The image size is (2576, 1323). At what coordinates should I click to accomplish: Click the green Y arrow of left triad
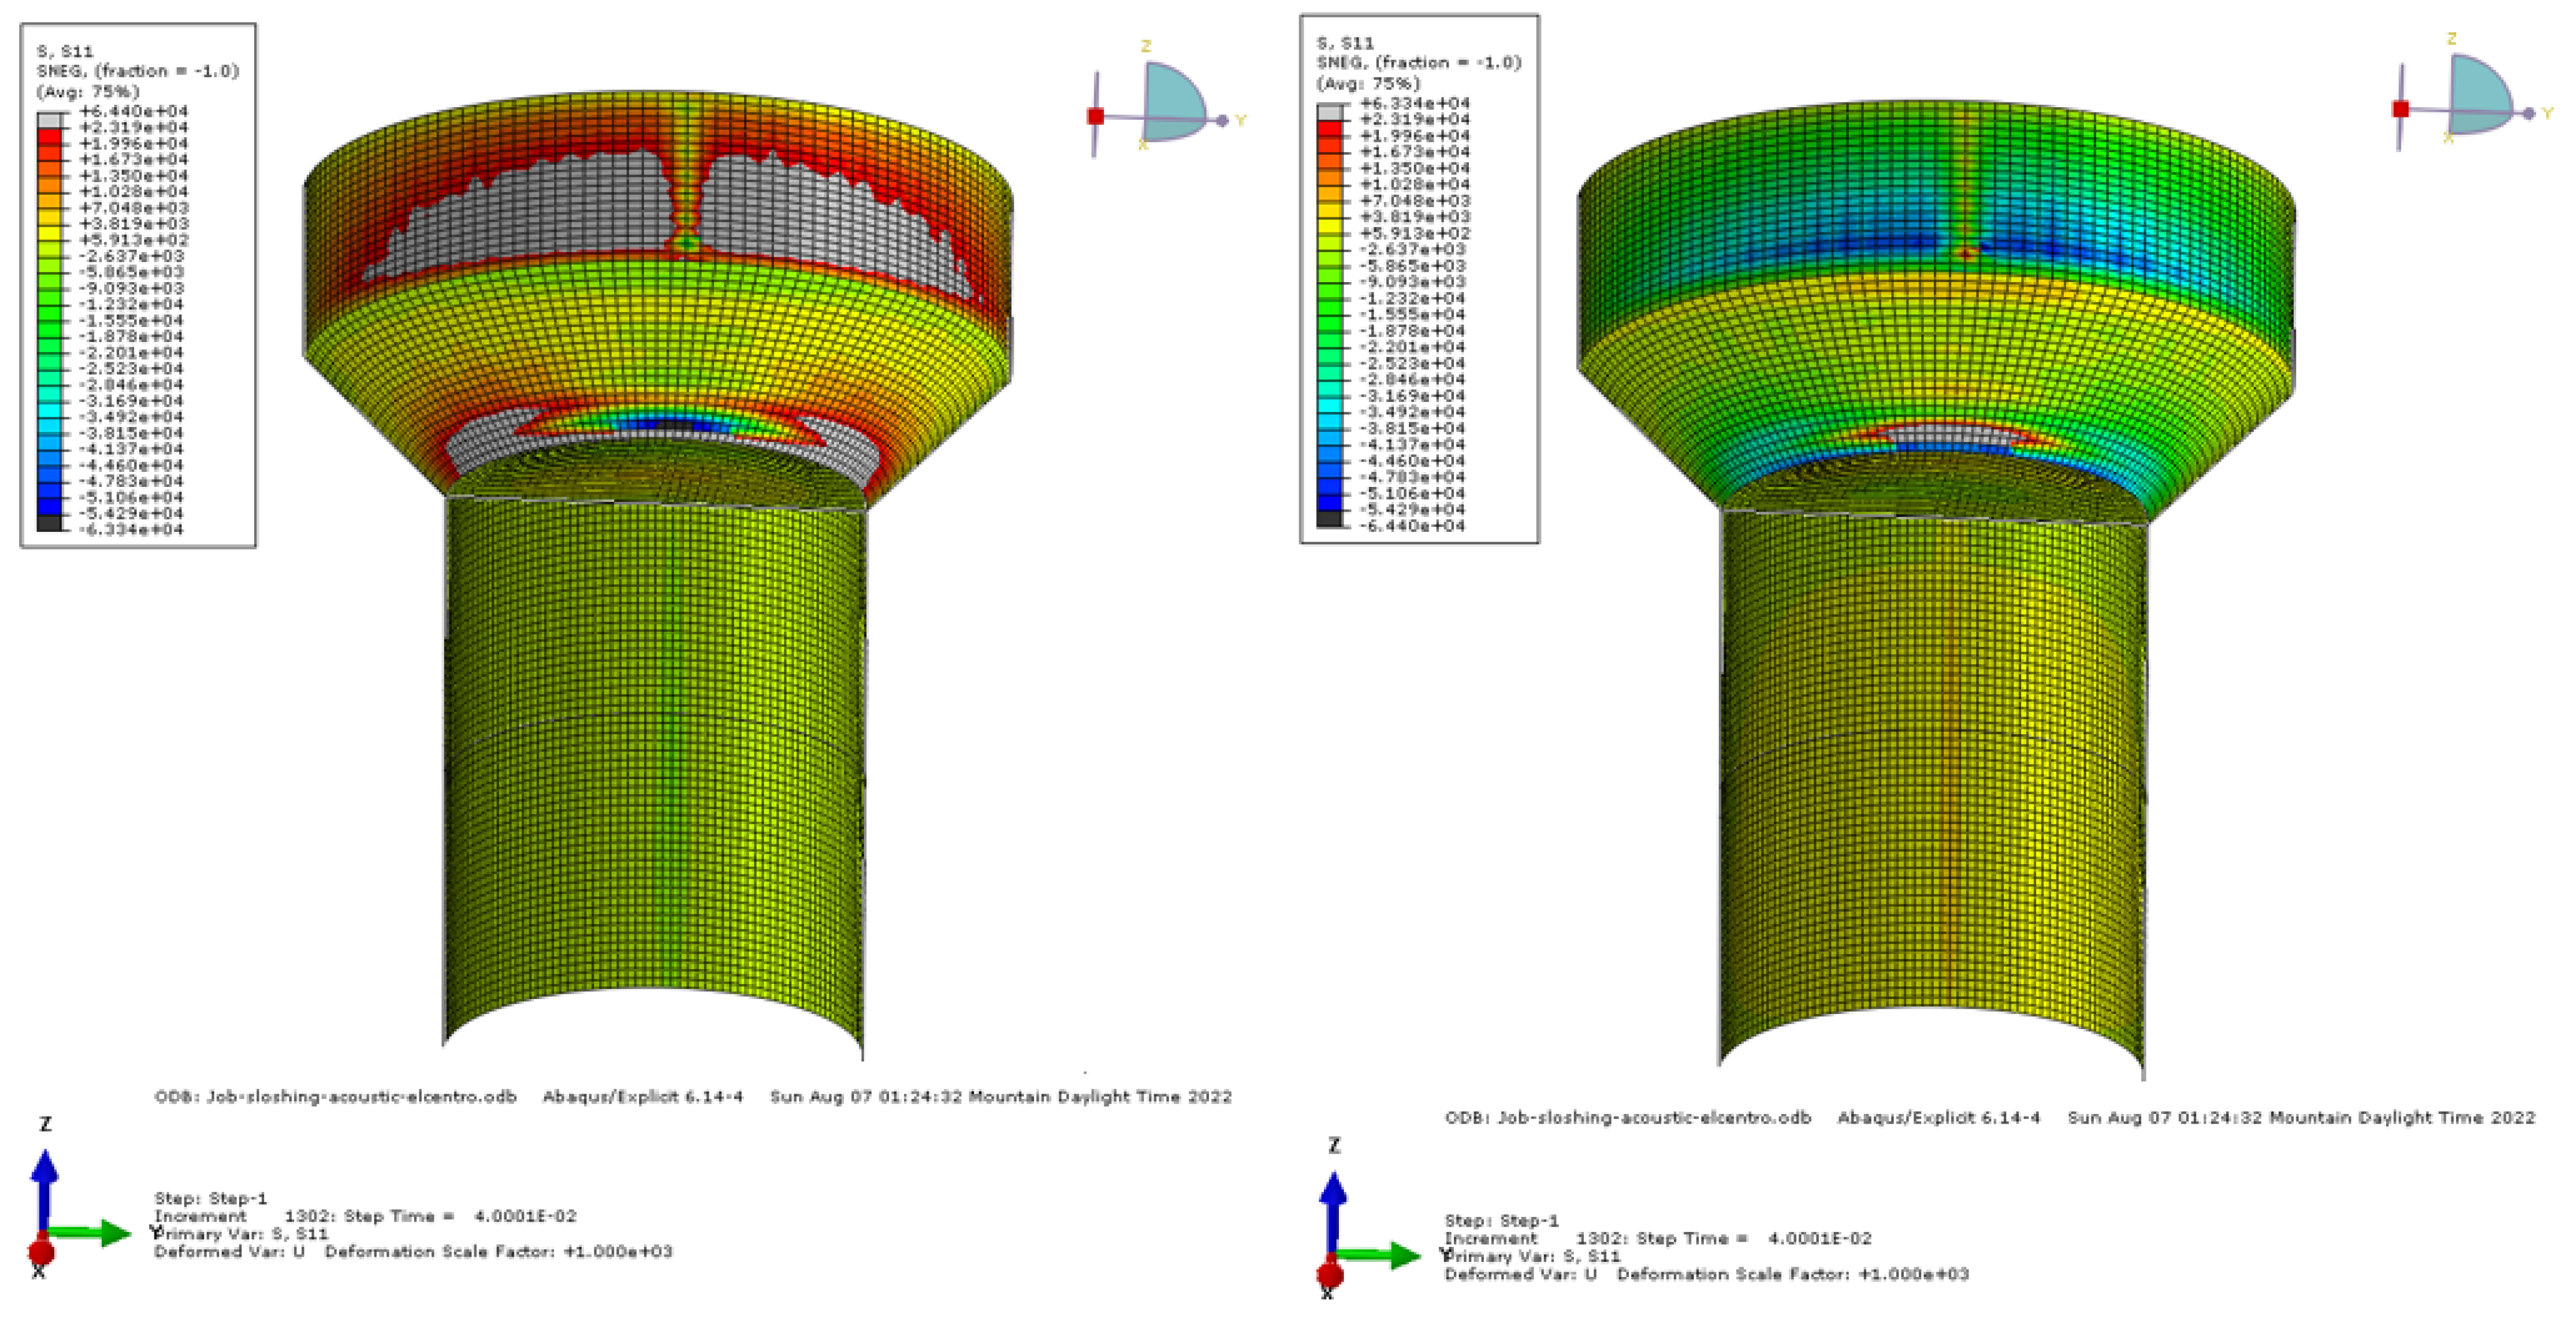tap(95, 1233)
